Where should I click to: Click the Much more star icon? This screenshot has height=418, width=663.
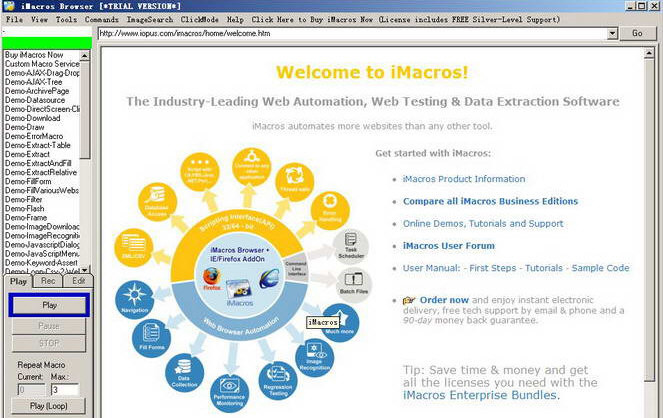[x=340, y=322]
